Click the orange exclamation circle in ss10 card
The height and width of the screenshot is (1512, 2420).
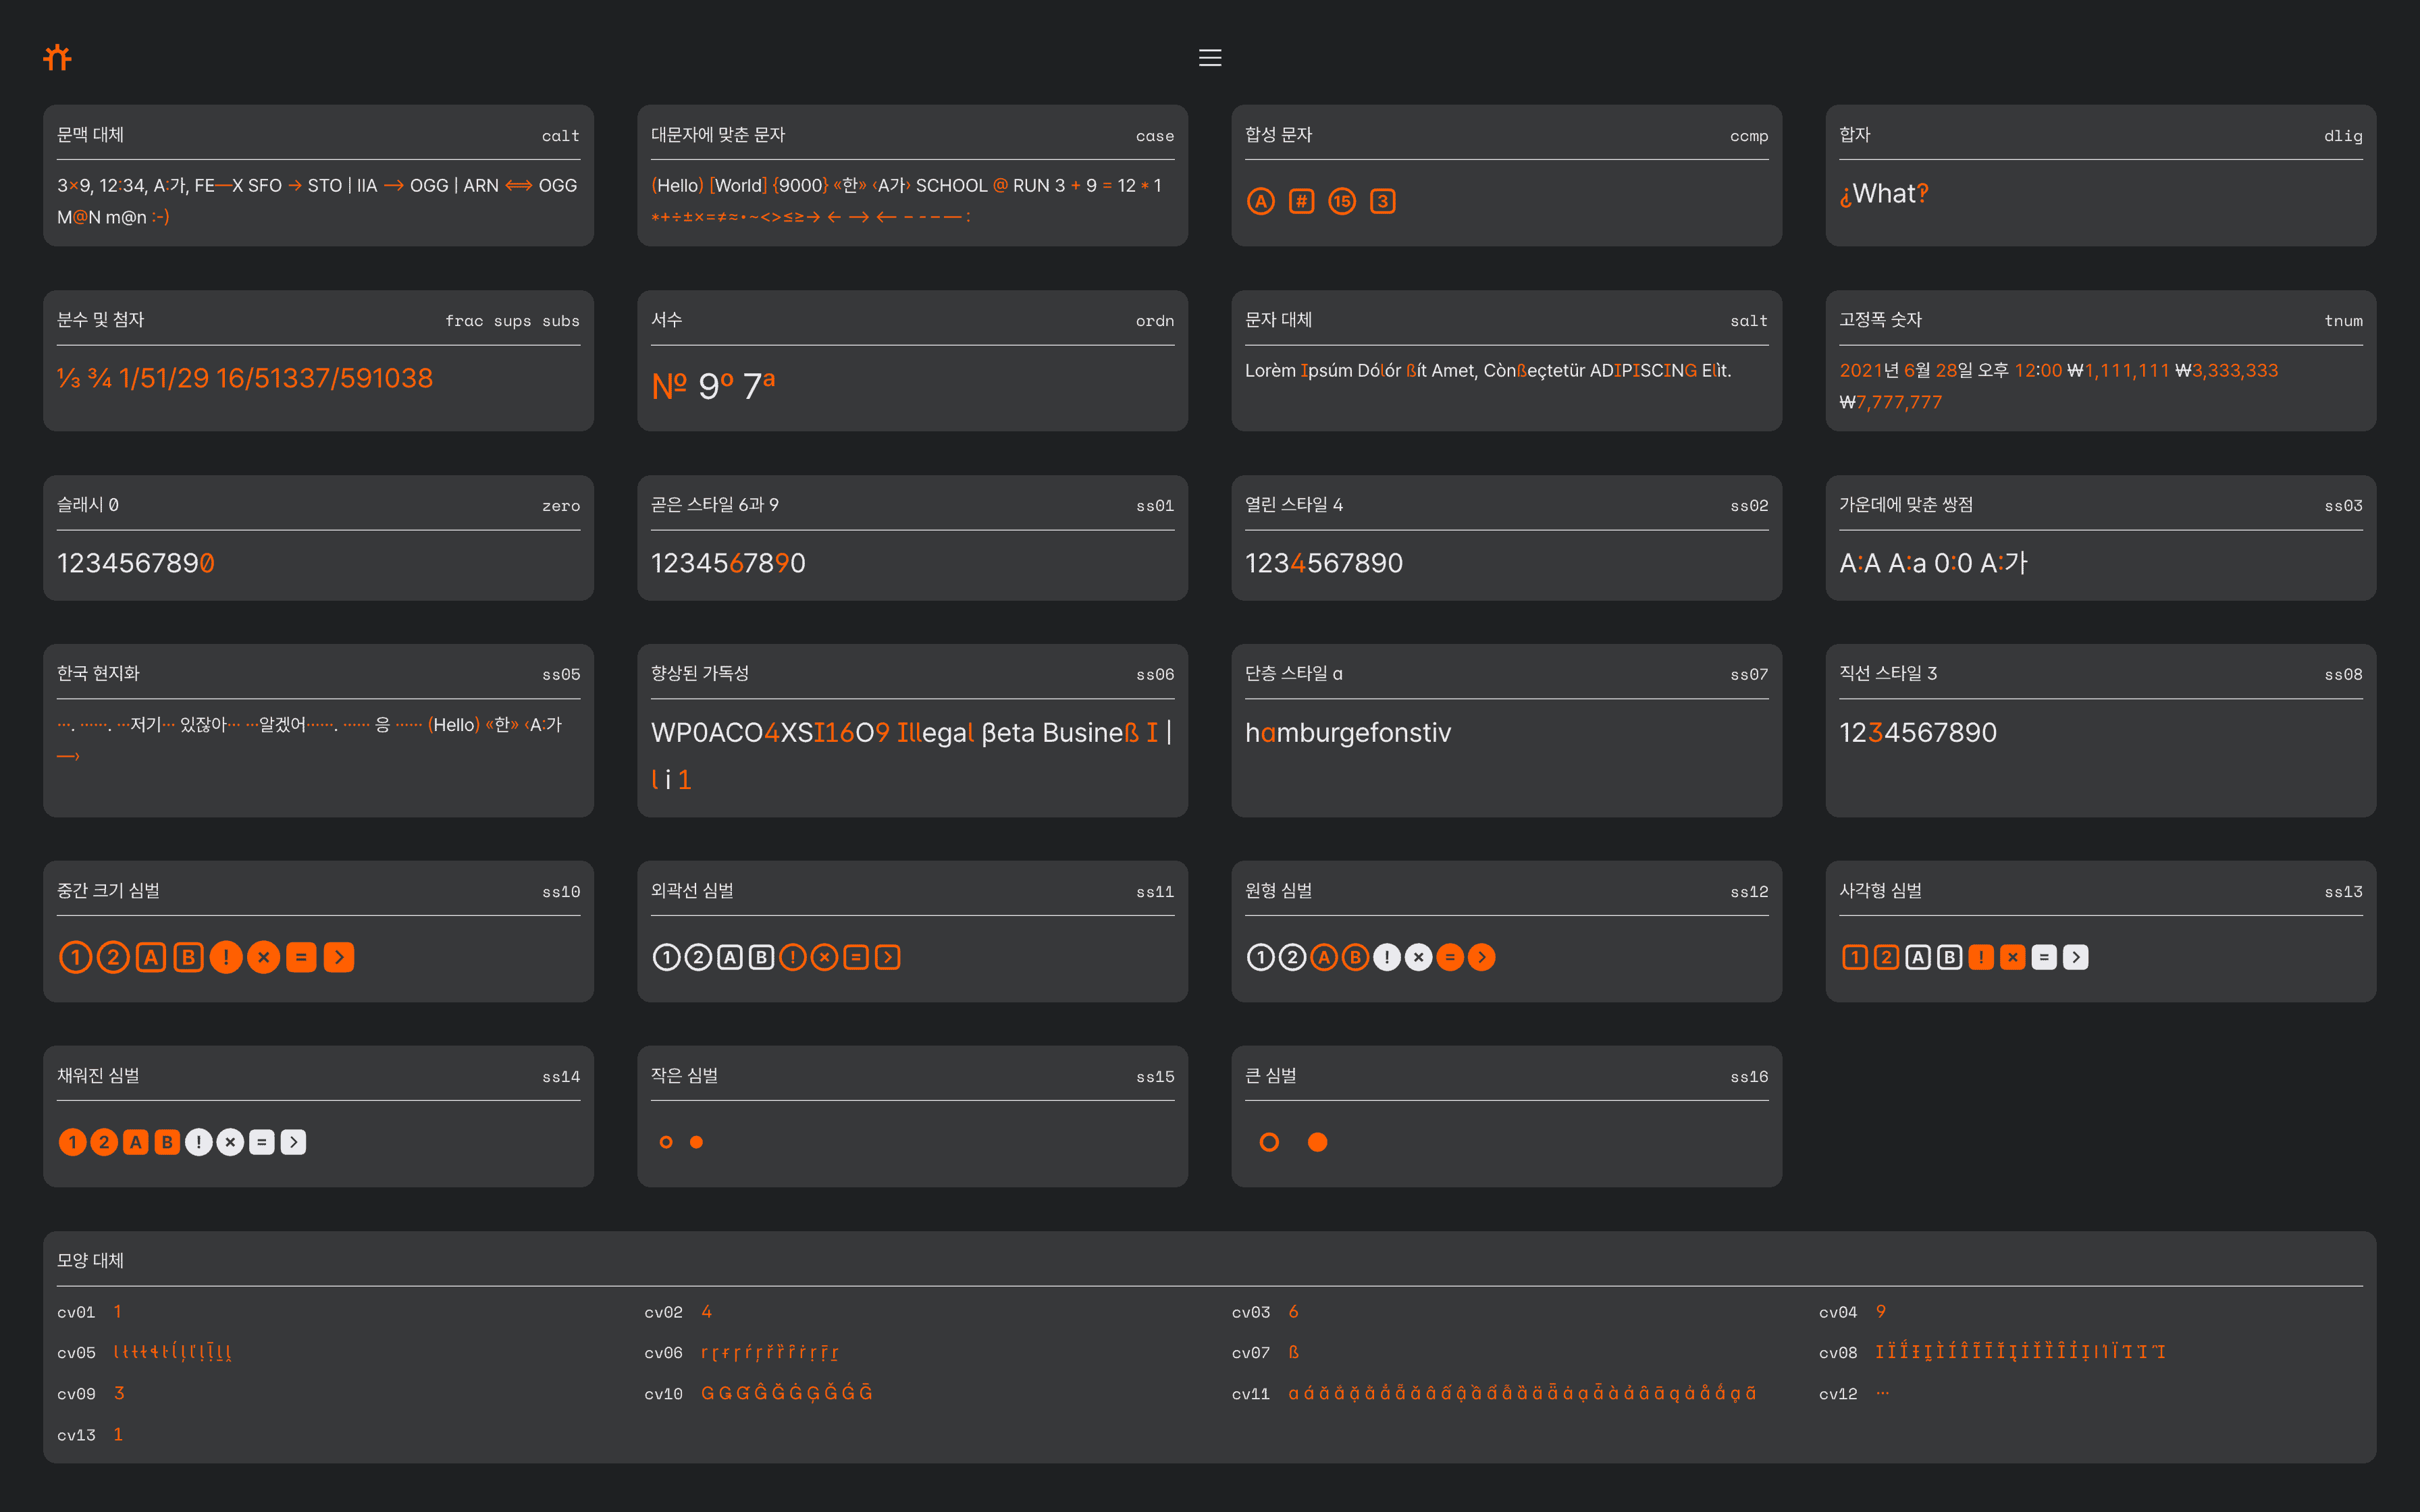coord(226,957)
